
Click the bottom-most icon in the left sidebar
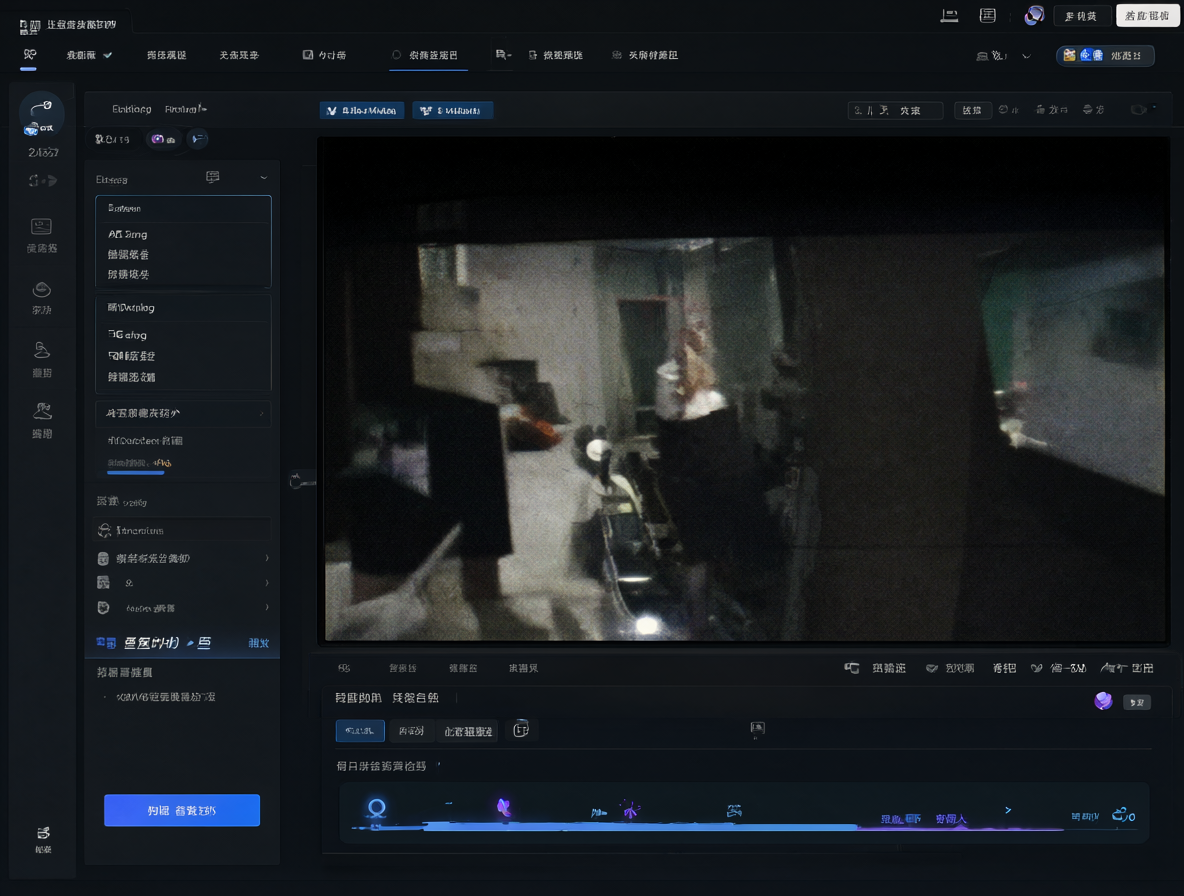click(43, 833)
